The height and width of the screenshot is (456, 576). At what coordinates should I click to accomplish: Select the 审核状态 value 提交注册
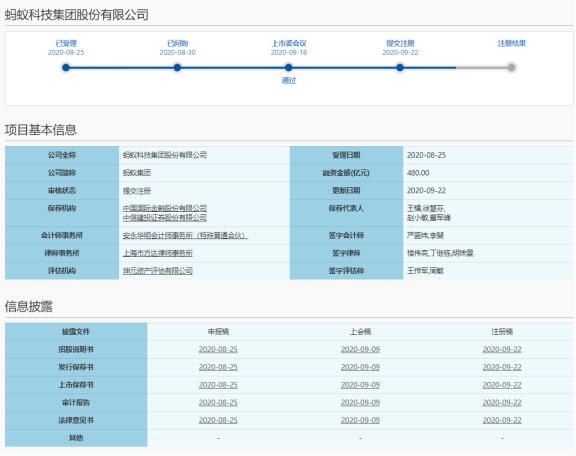pyautogui.click(x=137, y=191)
